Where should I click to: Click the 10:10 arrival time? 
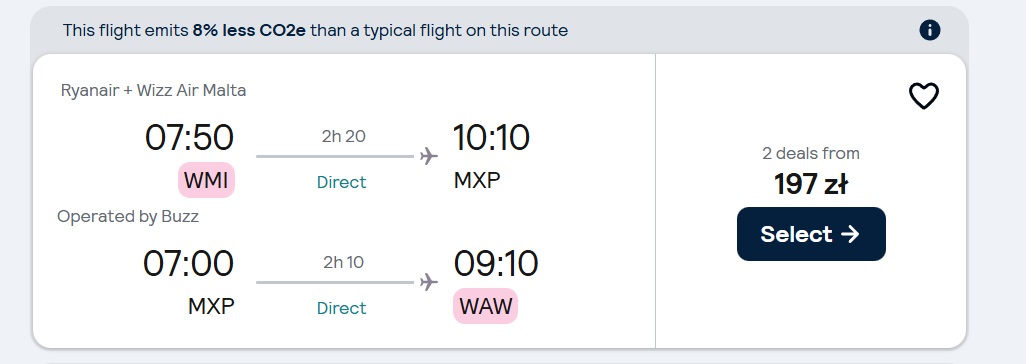[491, 138]
